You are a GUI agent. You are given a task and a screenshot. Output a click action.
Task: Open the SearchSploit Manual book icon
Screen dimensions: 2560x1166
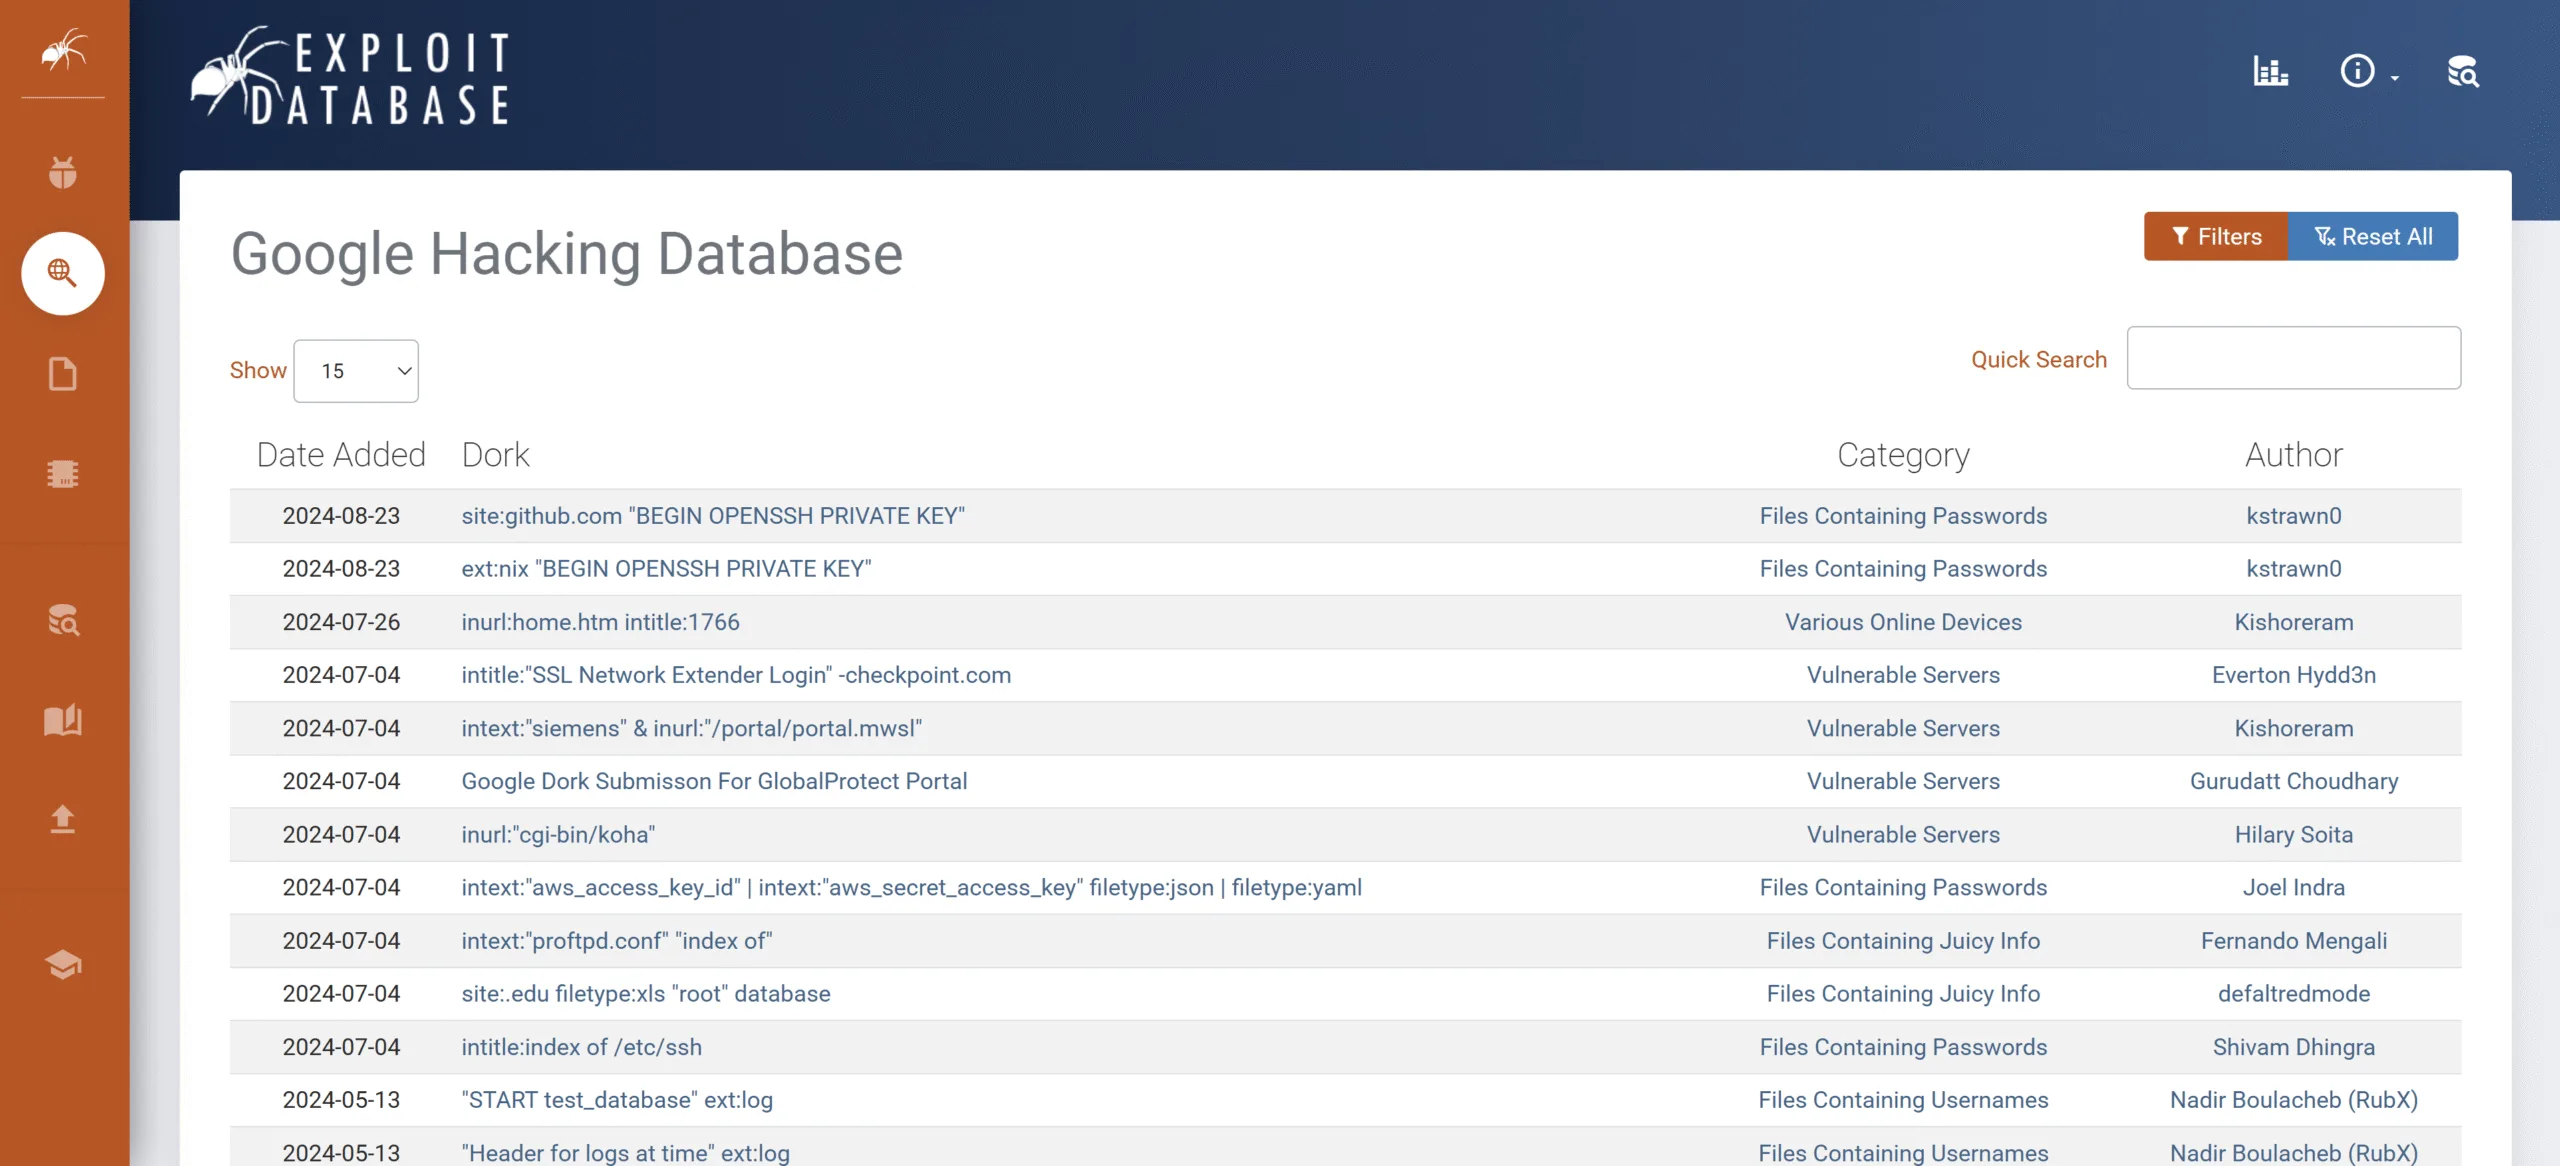pos(63,720)
